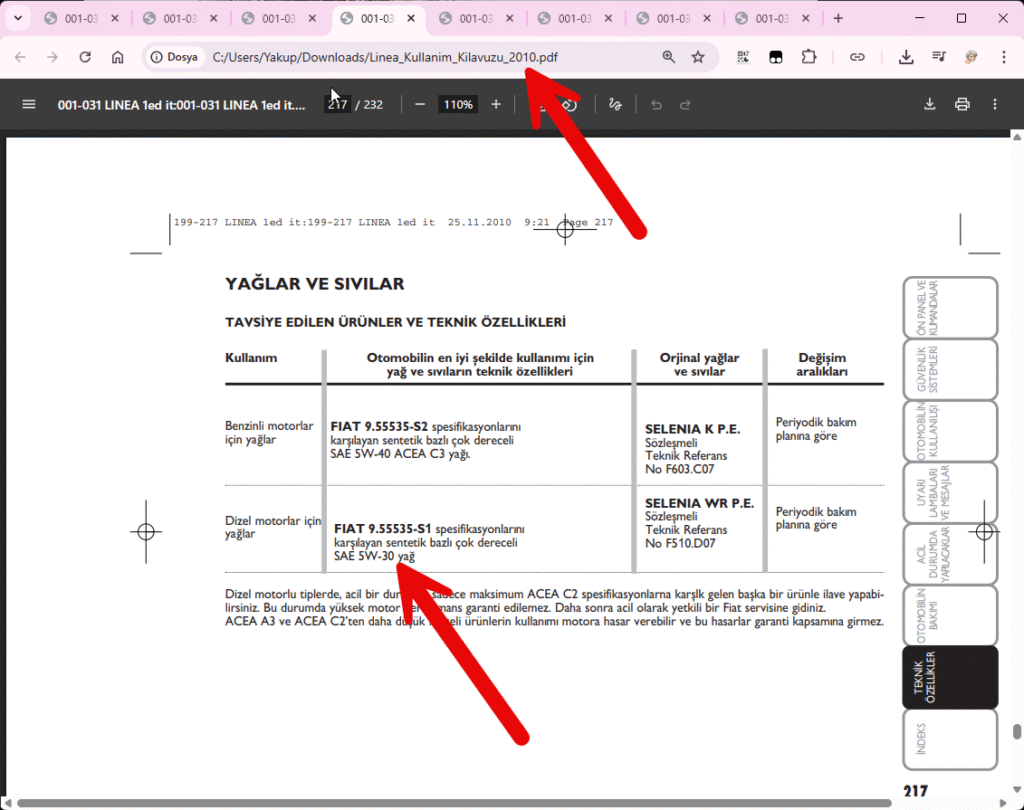Click the page number field showing 217
The image size is (1024, 810).
tap(337, 104)
